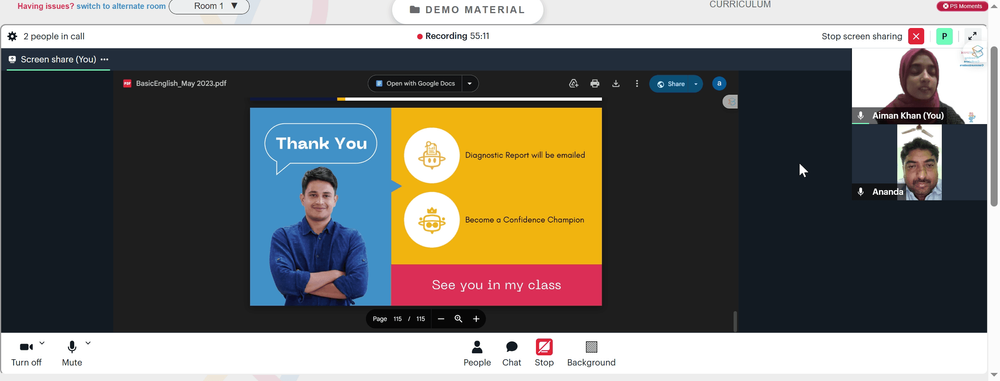This screenshot has width=1000, height=381.
Task: Click Ananda microphone indicator
Action: pos(860,191)
